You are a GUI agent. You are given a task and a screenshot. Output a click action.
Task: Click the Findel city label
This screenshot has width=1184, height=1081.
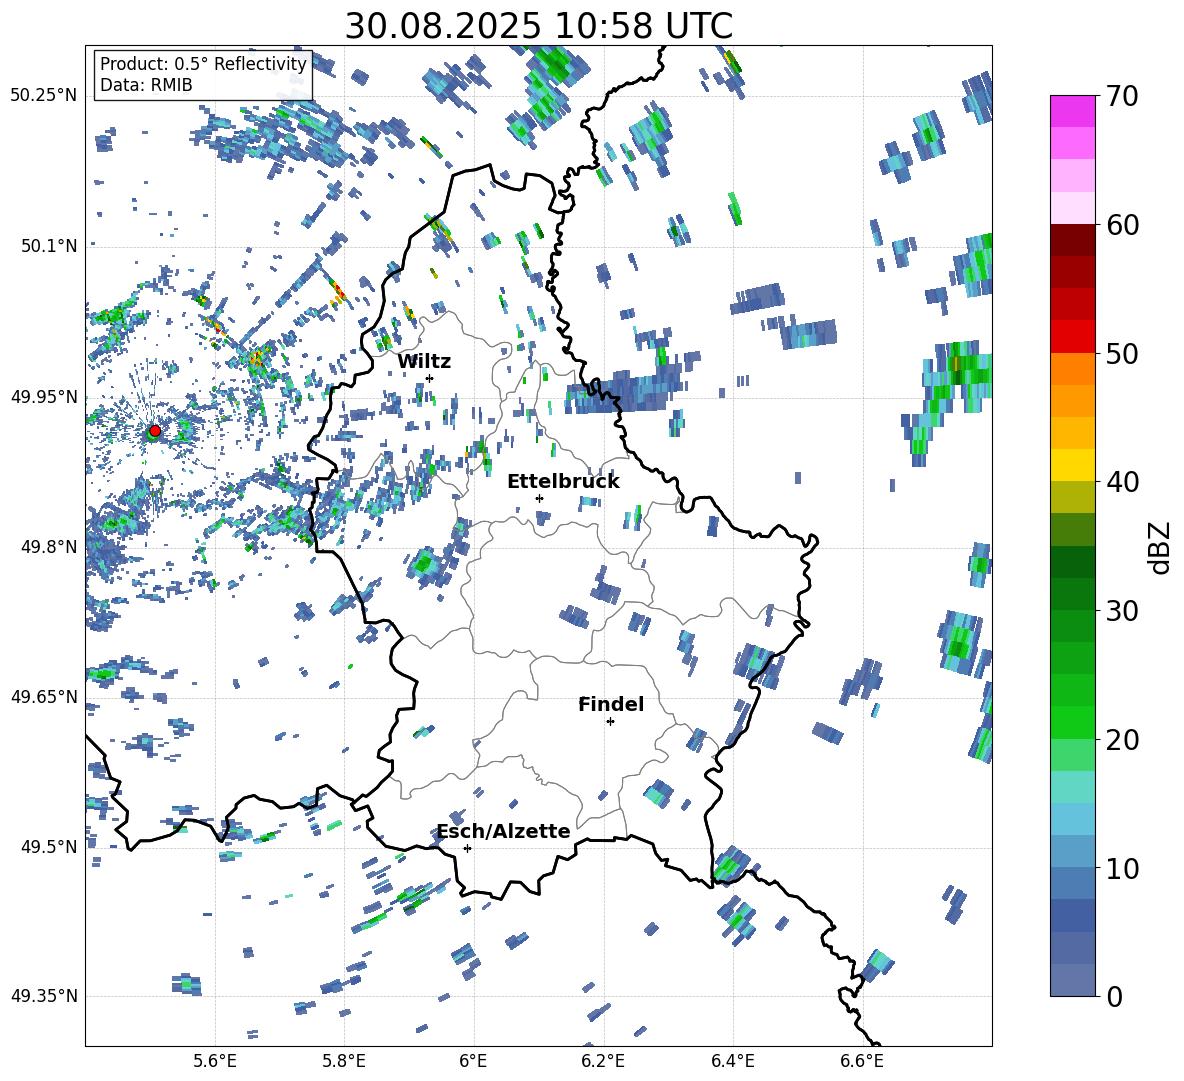[611, 704]
